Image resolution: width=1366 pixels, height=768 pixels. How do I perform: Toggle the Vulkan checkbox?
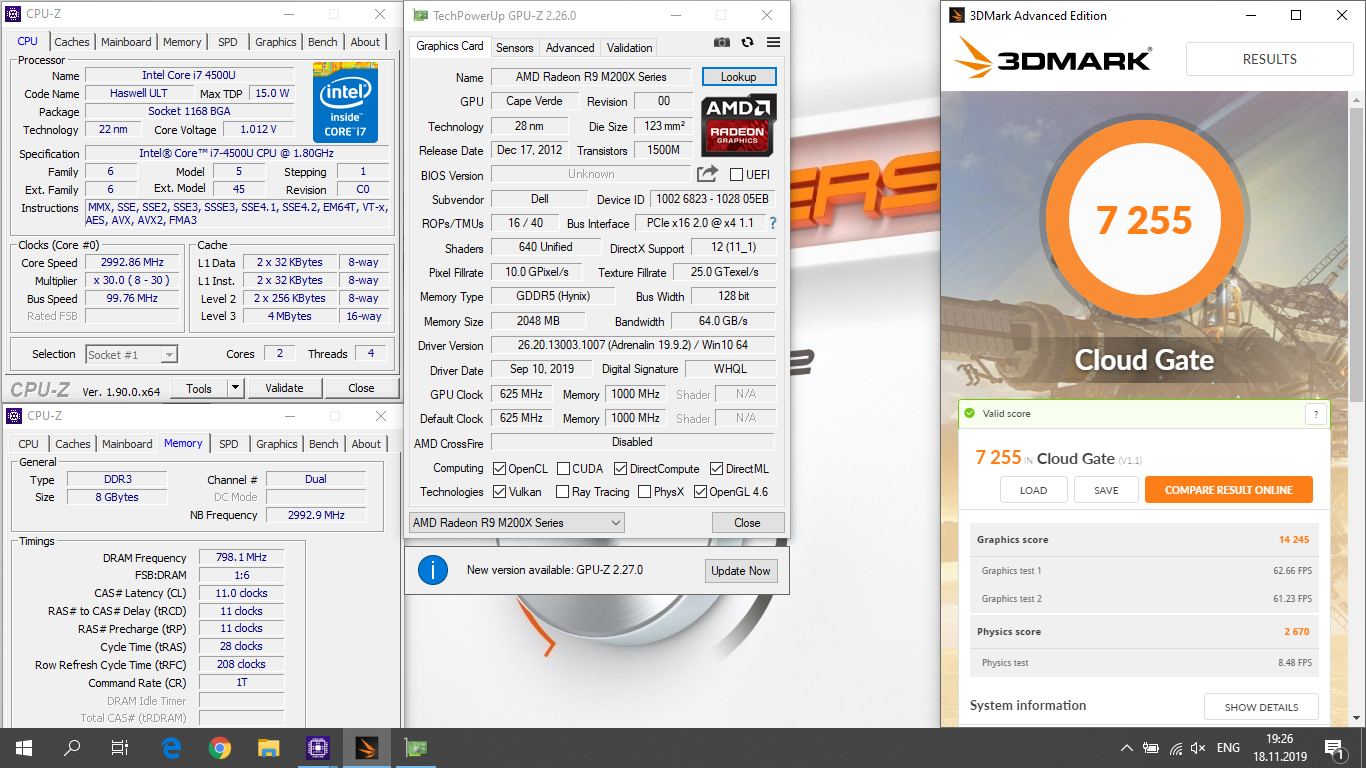500,491
